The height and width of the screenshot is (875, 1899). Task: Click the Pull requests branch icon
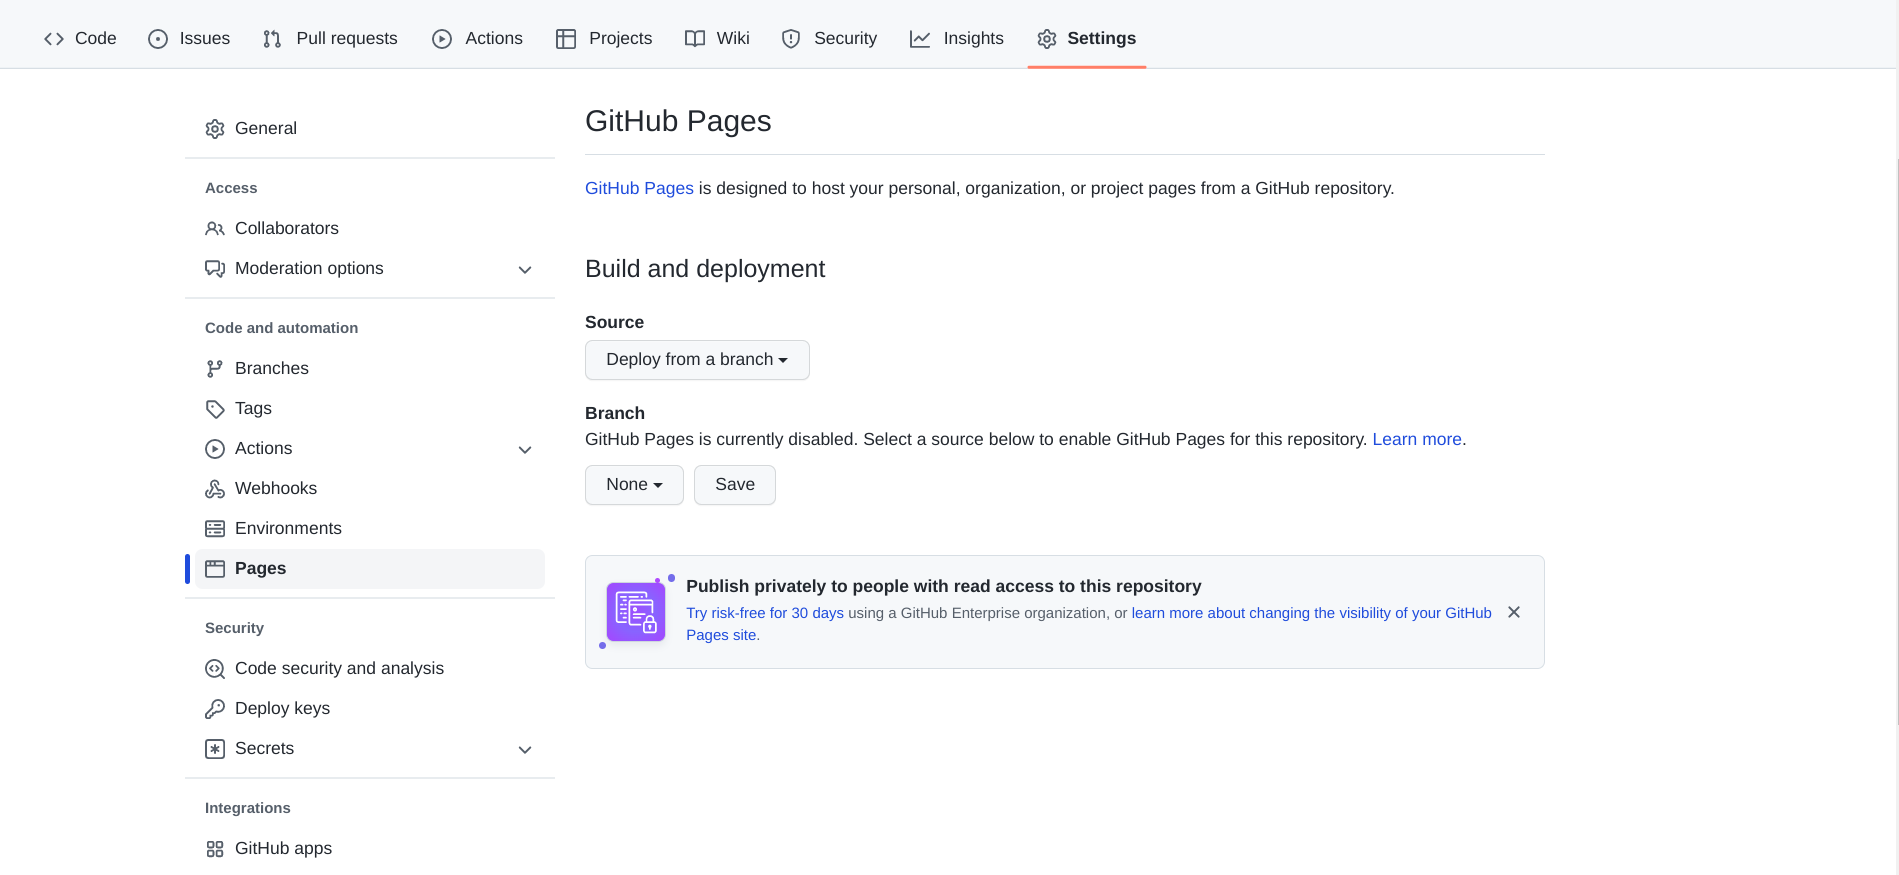tap(272, 39)
